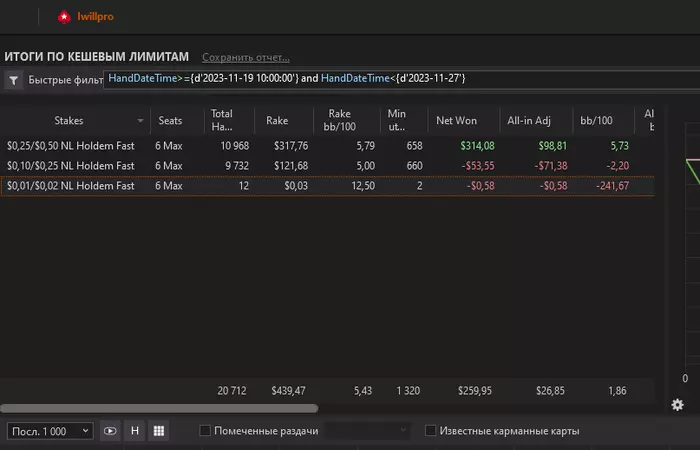Click the Total Hands value 9 732
The image size is (700, 450).
click(x=237, y=166)
